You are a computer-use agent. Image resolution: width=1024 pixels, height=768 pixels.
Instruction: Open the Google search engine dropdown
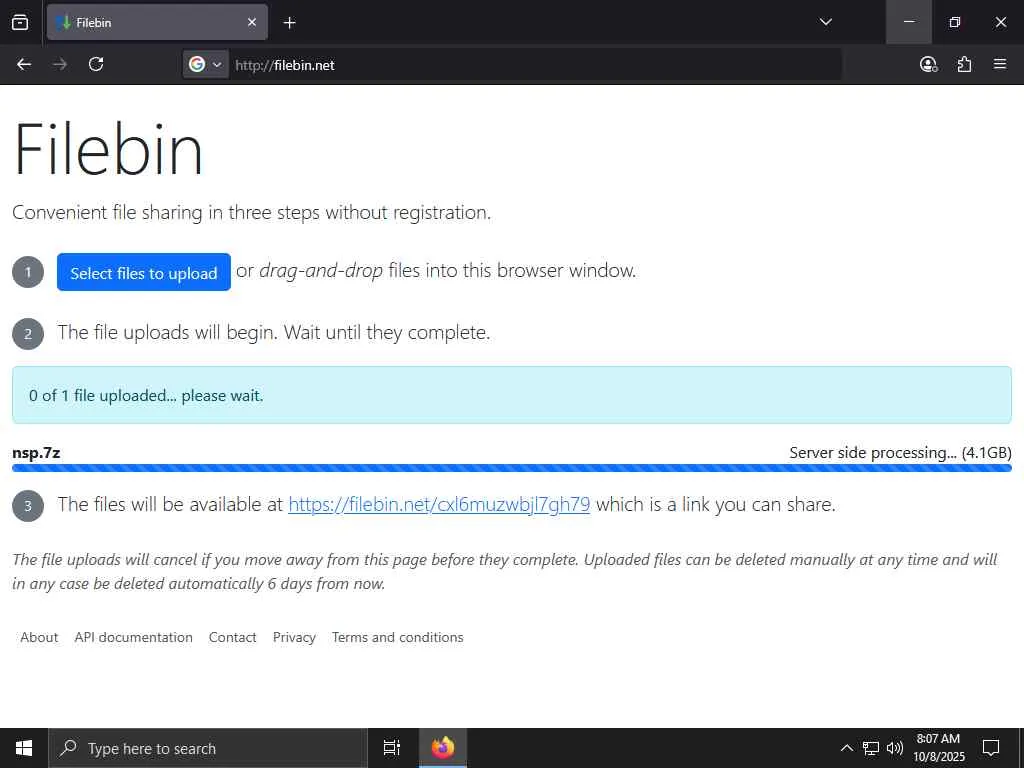[x=205, y=64]
